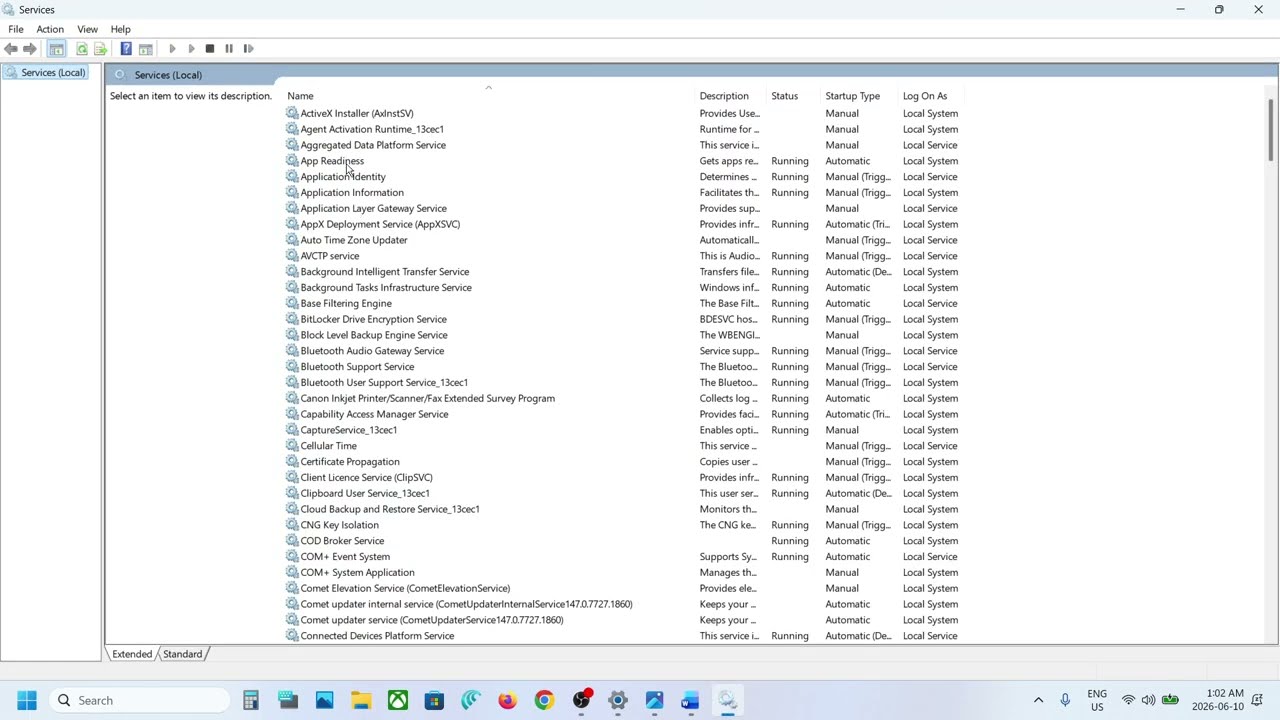The width and height of the screenshot is (1280, 720).
Task: Open Calculator from the taskbar
Action: pos(251,700)
